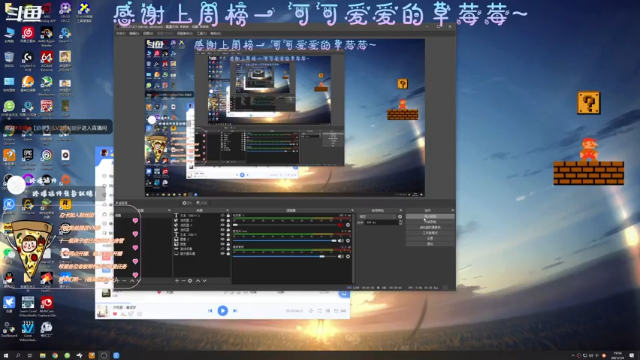Open Filters for the selected source
The height and width of the screenshot is (360, 640).
202,203
